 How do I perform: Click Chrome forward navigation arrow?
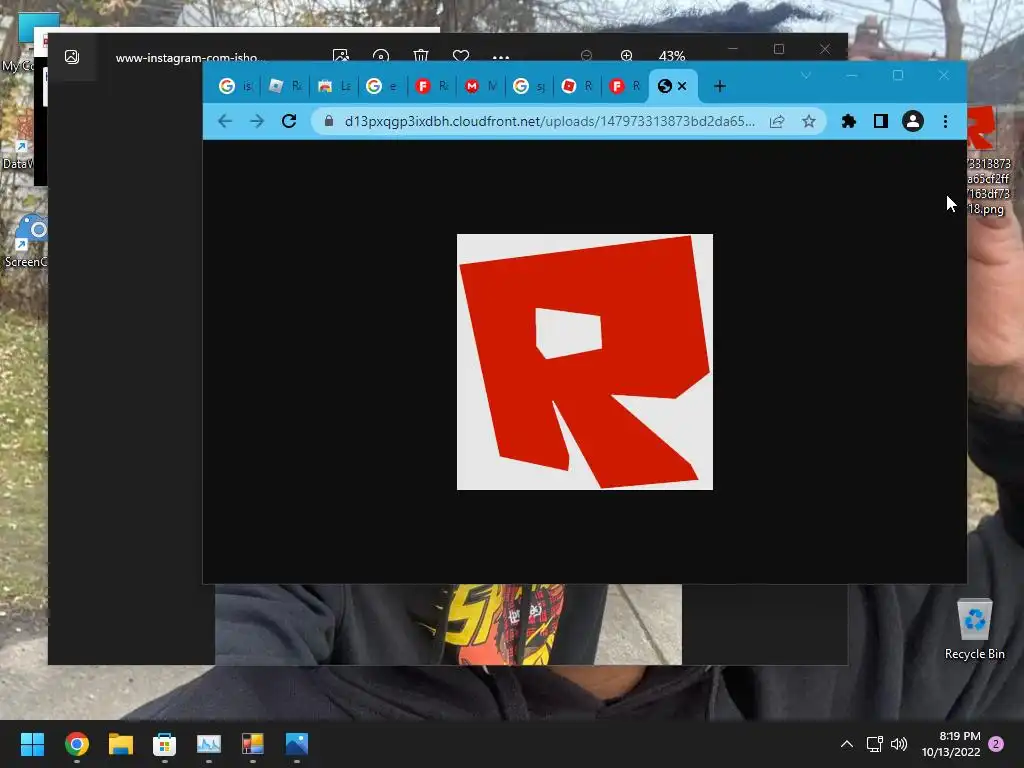click(257, 121)
